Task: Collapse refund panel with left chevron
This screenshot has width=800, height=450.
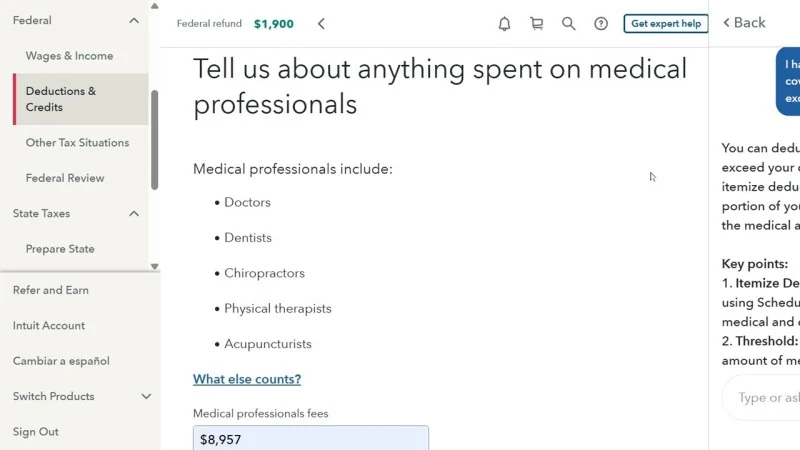Action: pos(321,24)
